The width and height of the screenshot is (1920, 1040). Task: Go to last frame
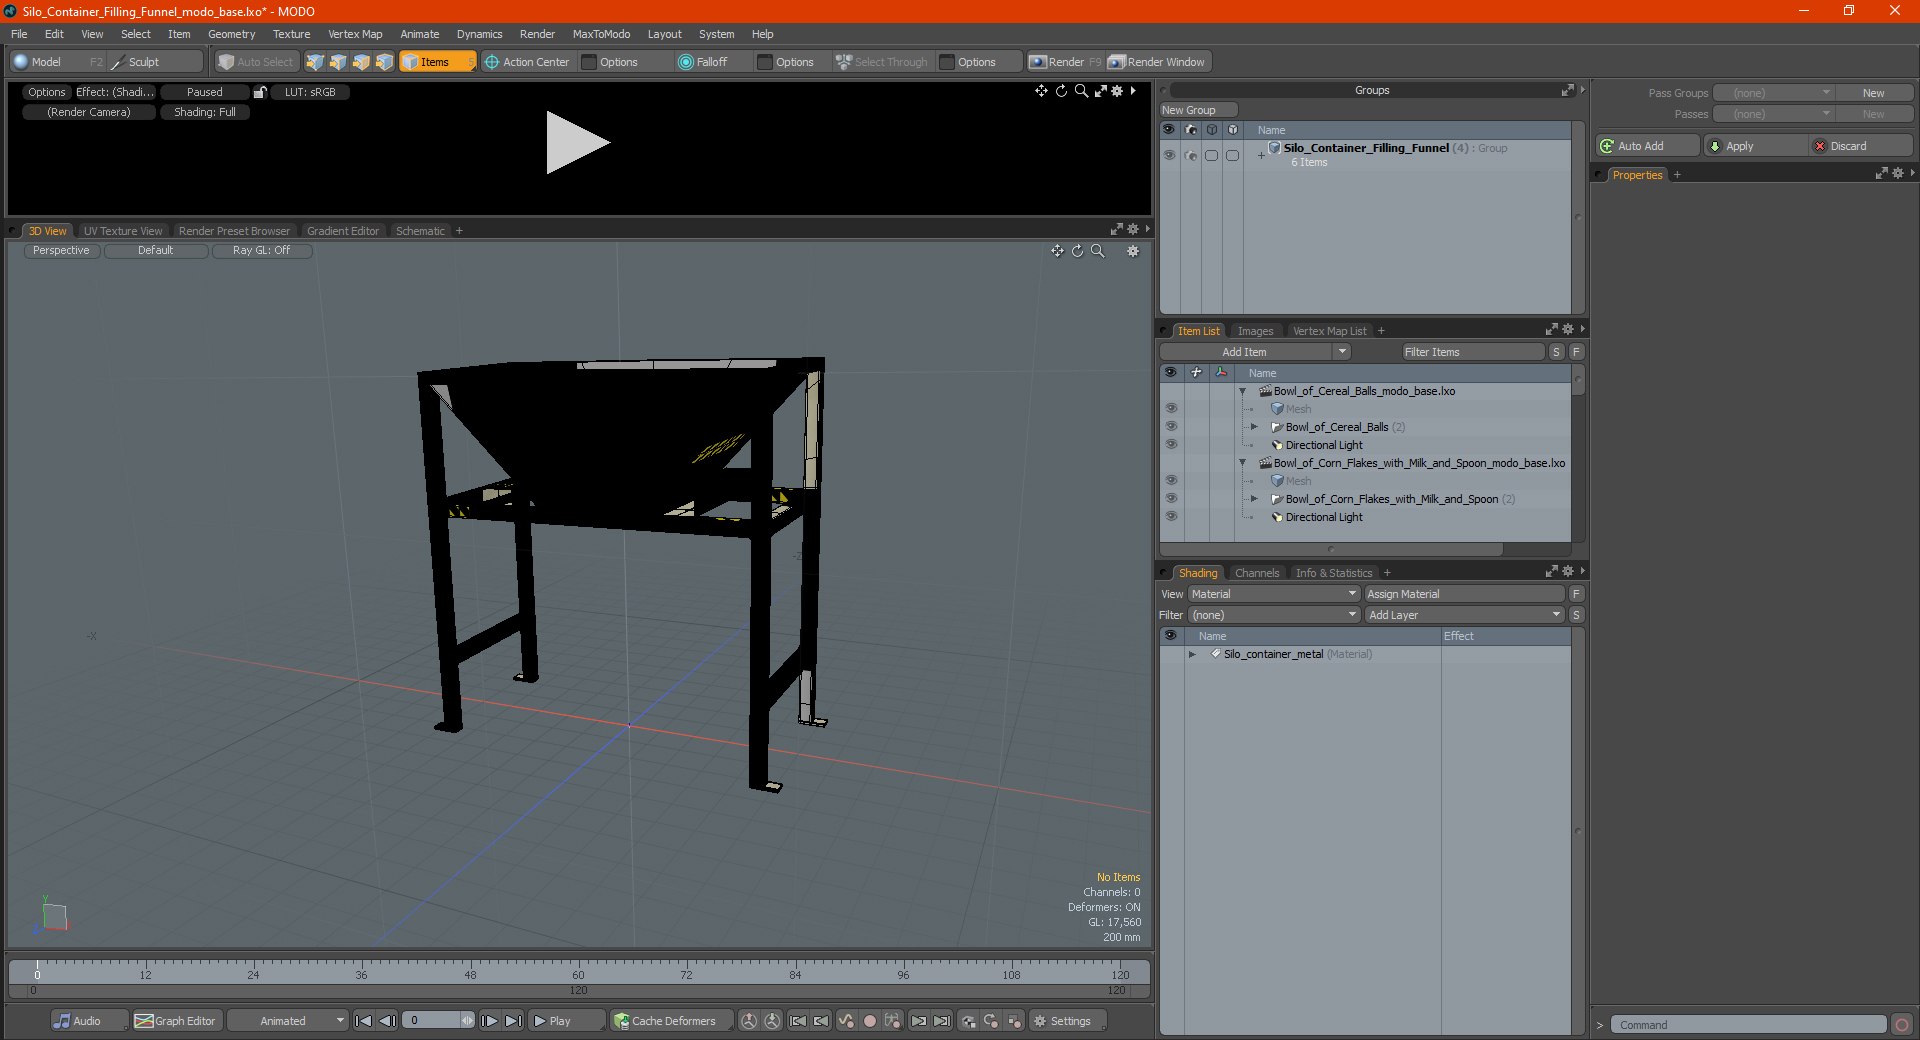pos(513,1021)
